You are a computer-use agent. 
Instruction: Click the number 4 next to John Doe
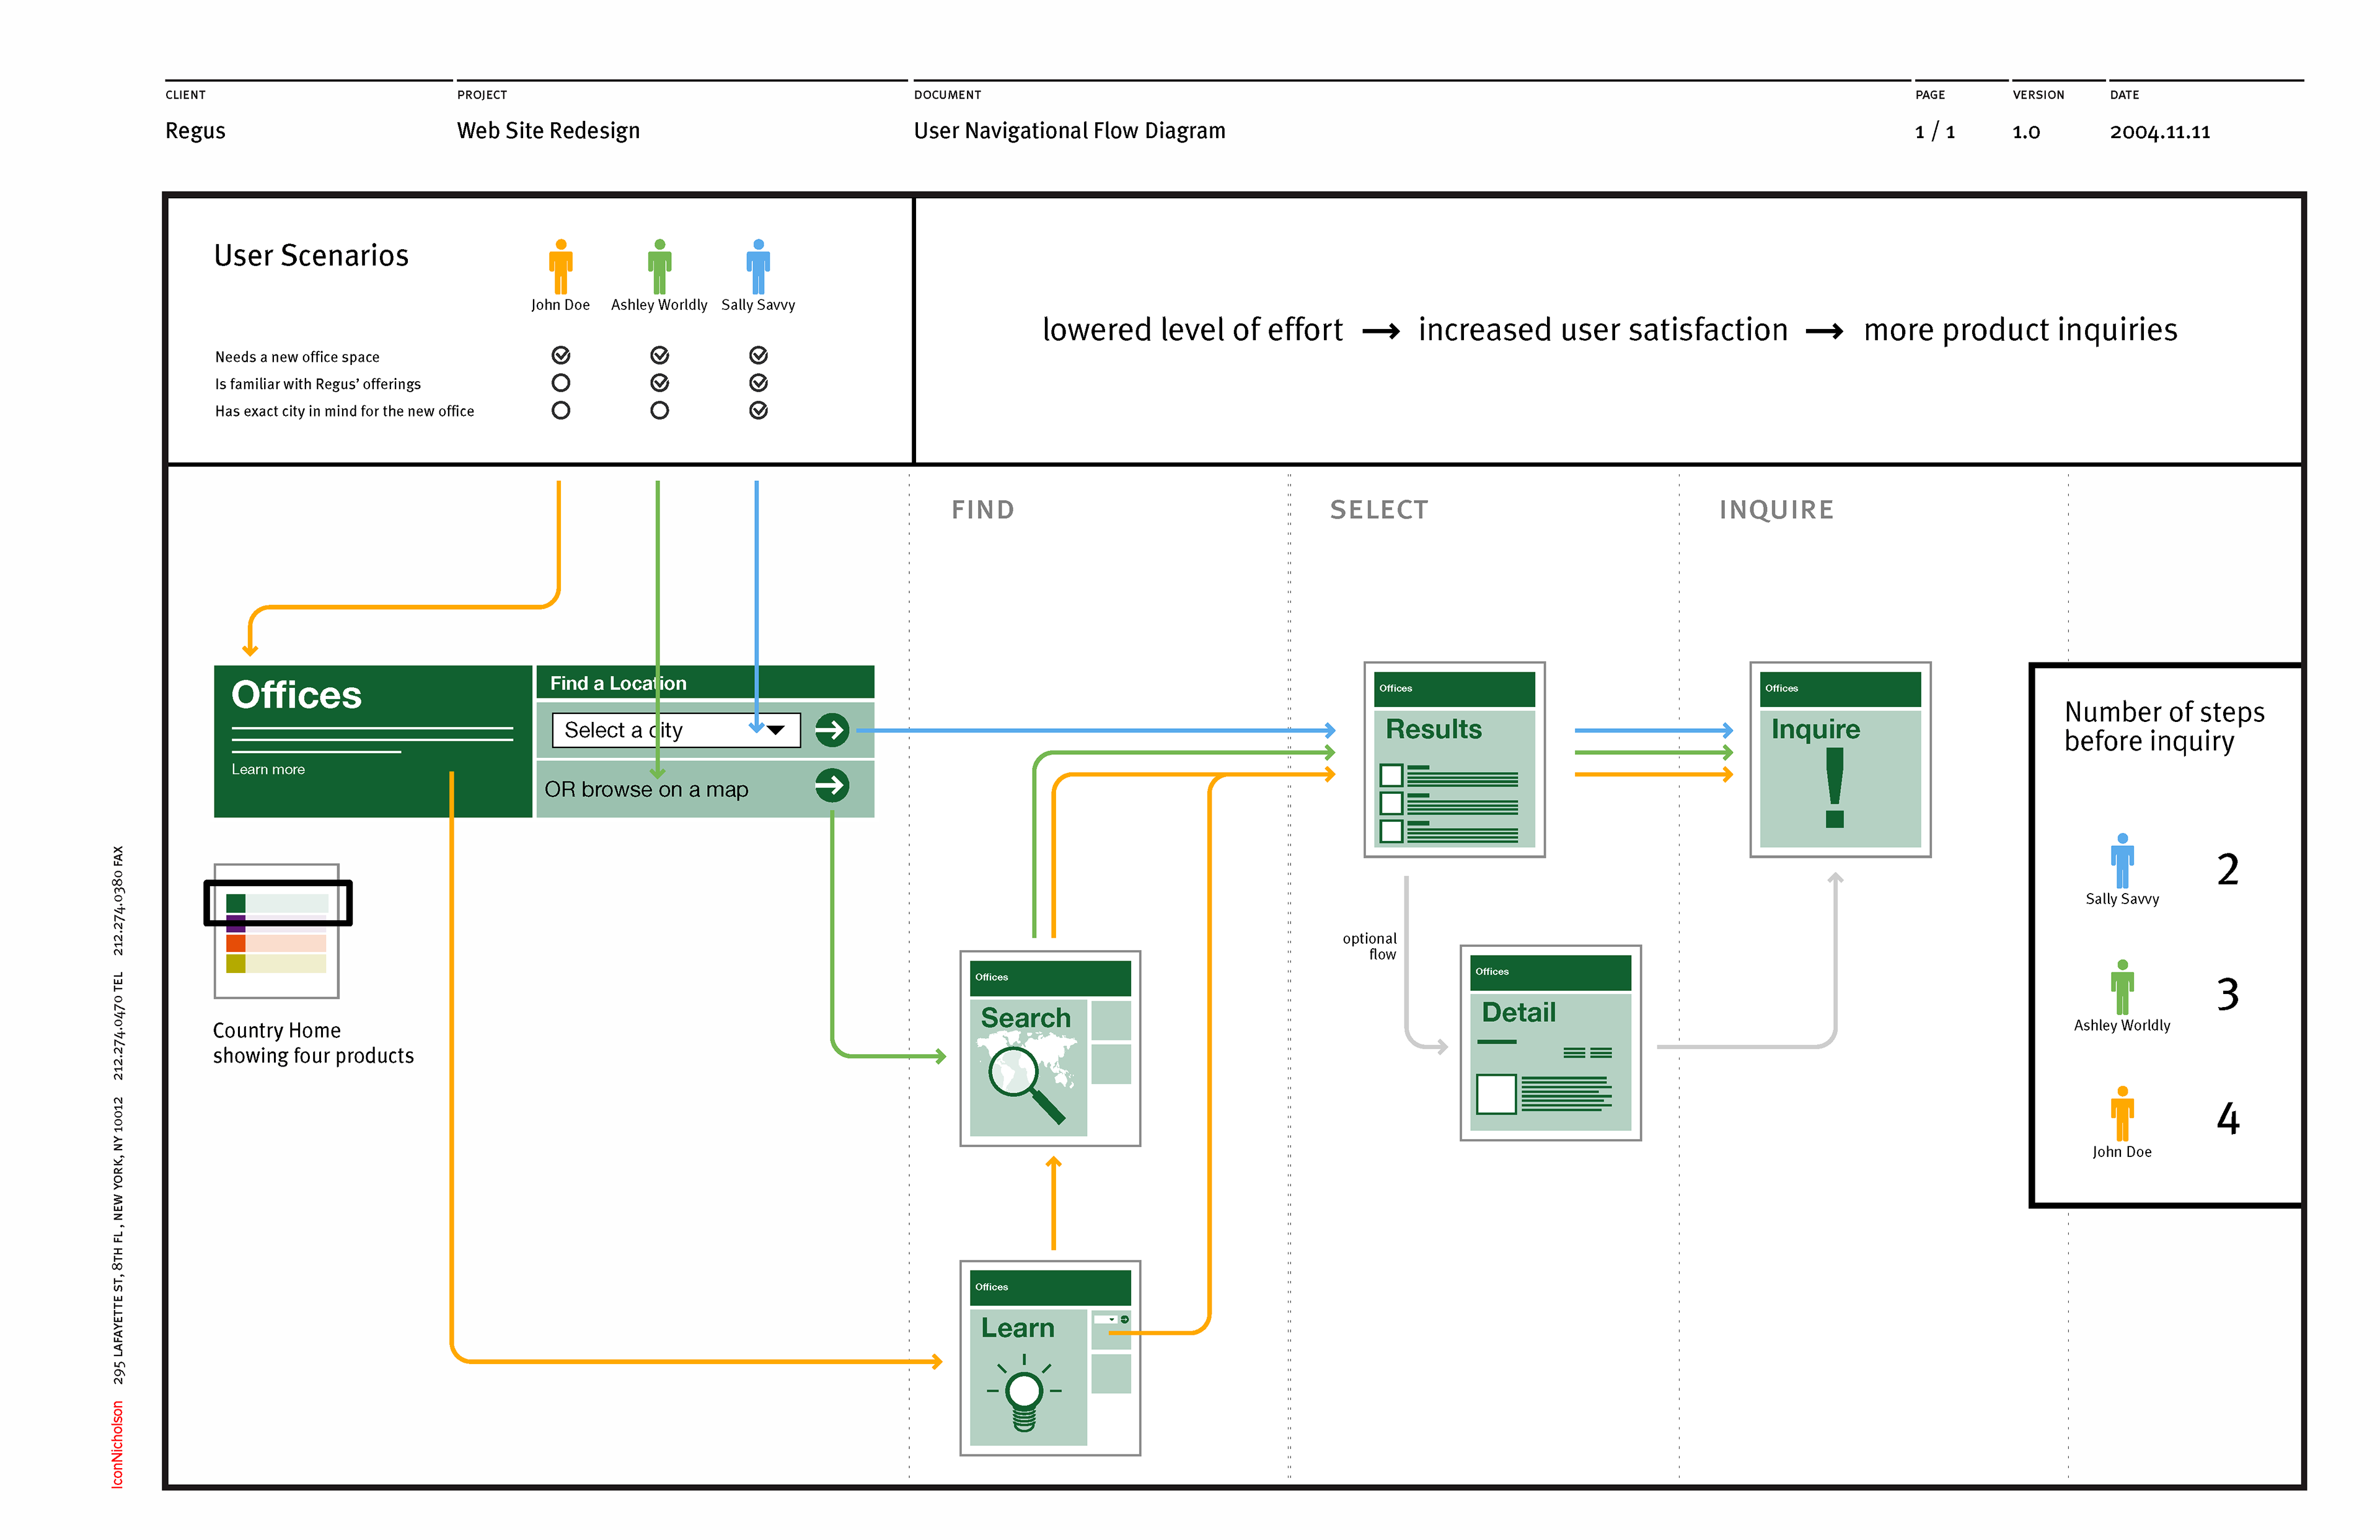2228,1118
